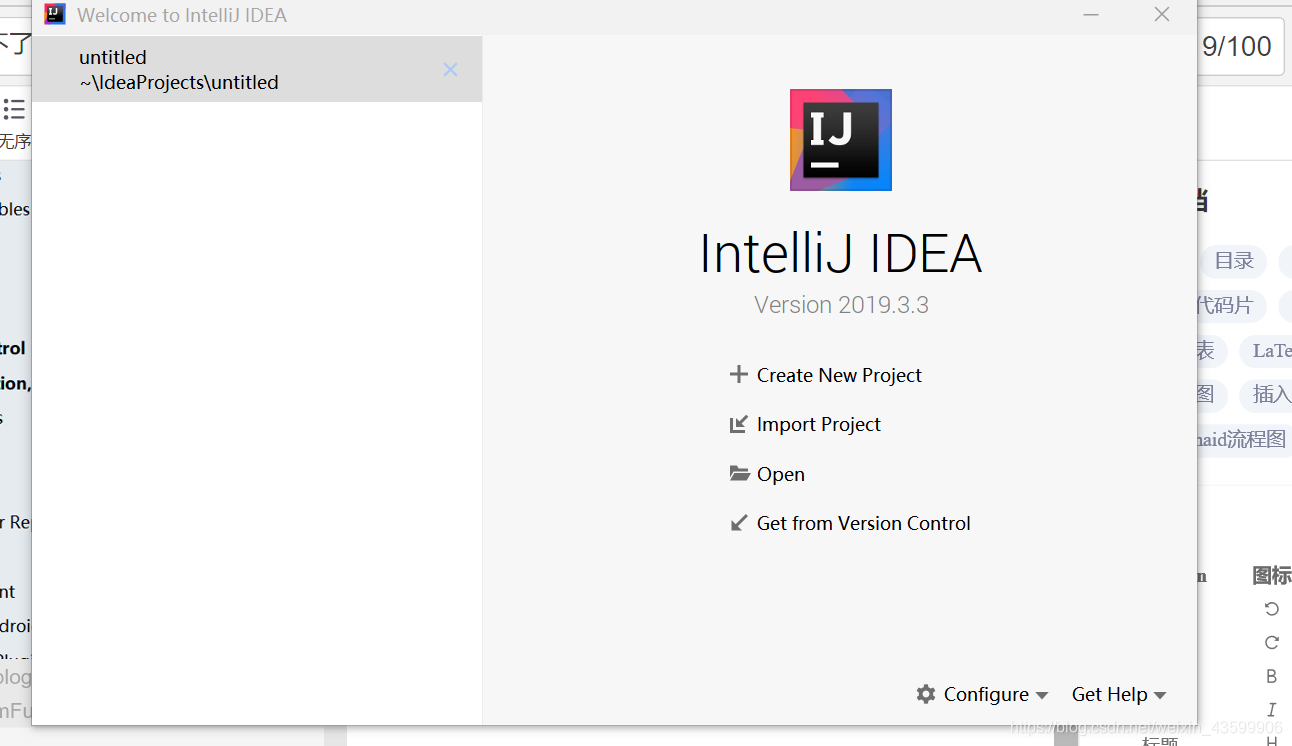Screen dimensions: 1292x746
Task: Click the Import Project arrow icon
Action: coord(739,424)
